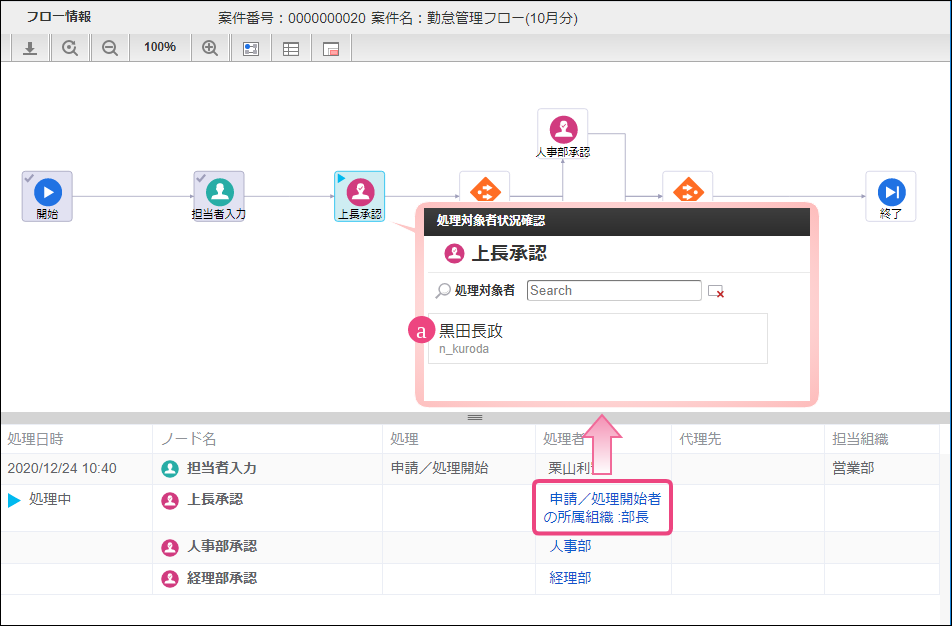Select the 人事部承認 node
The width and height of the screenshot is (952, 626).
(563, 134)
